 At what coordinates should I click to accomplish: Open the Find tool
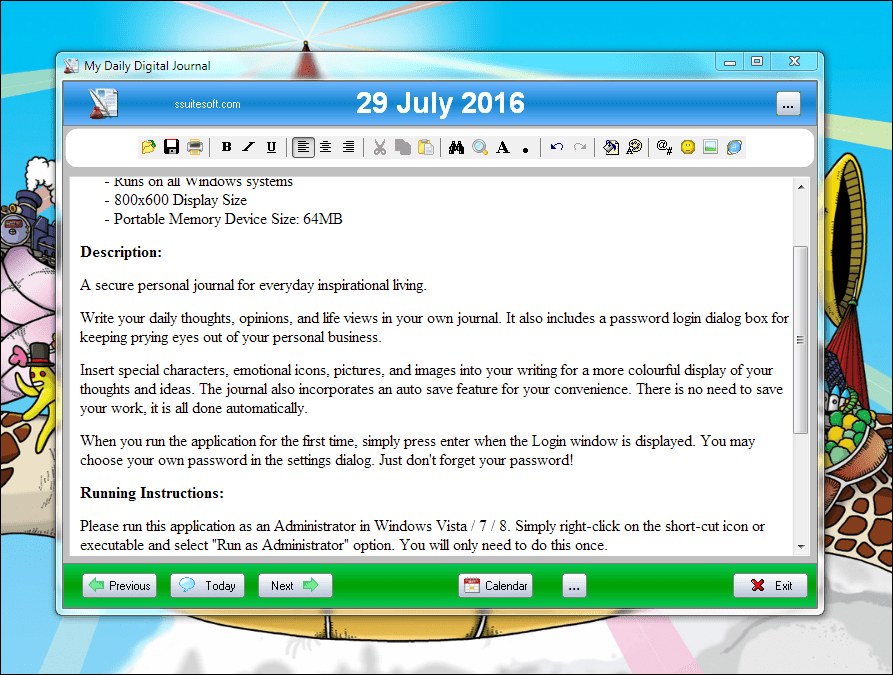(x=456, y=147)
